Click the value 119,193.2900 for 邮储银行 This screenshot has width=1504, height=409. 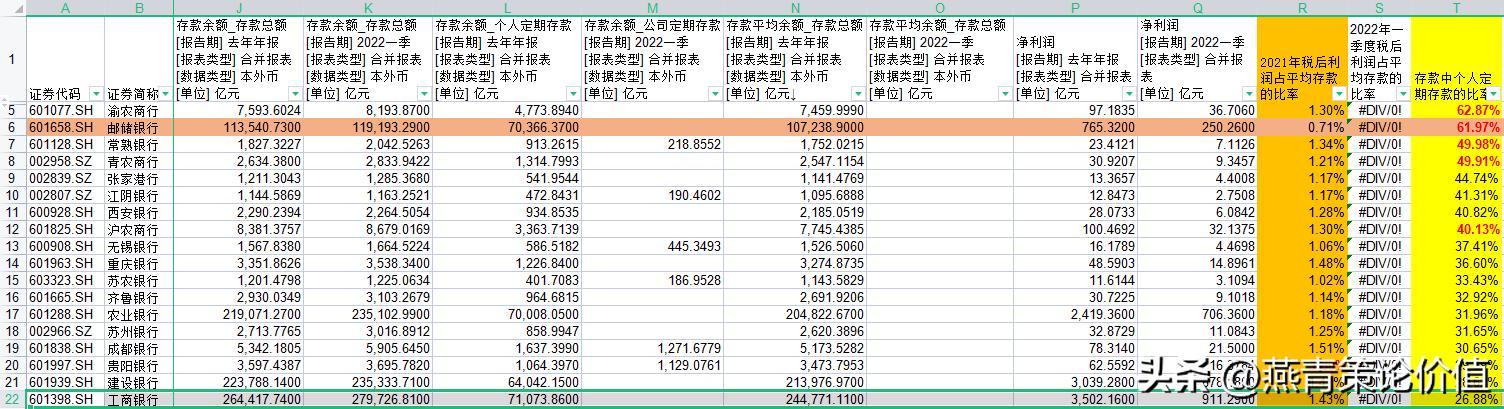pos(368,128)
